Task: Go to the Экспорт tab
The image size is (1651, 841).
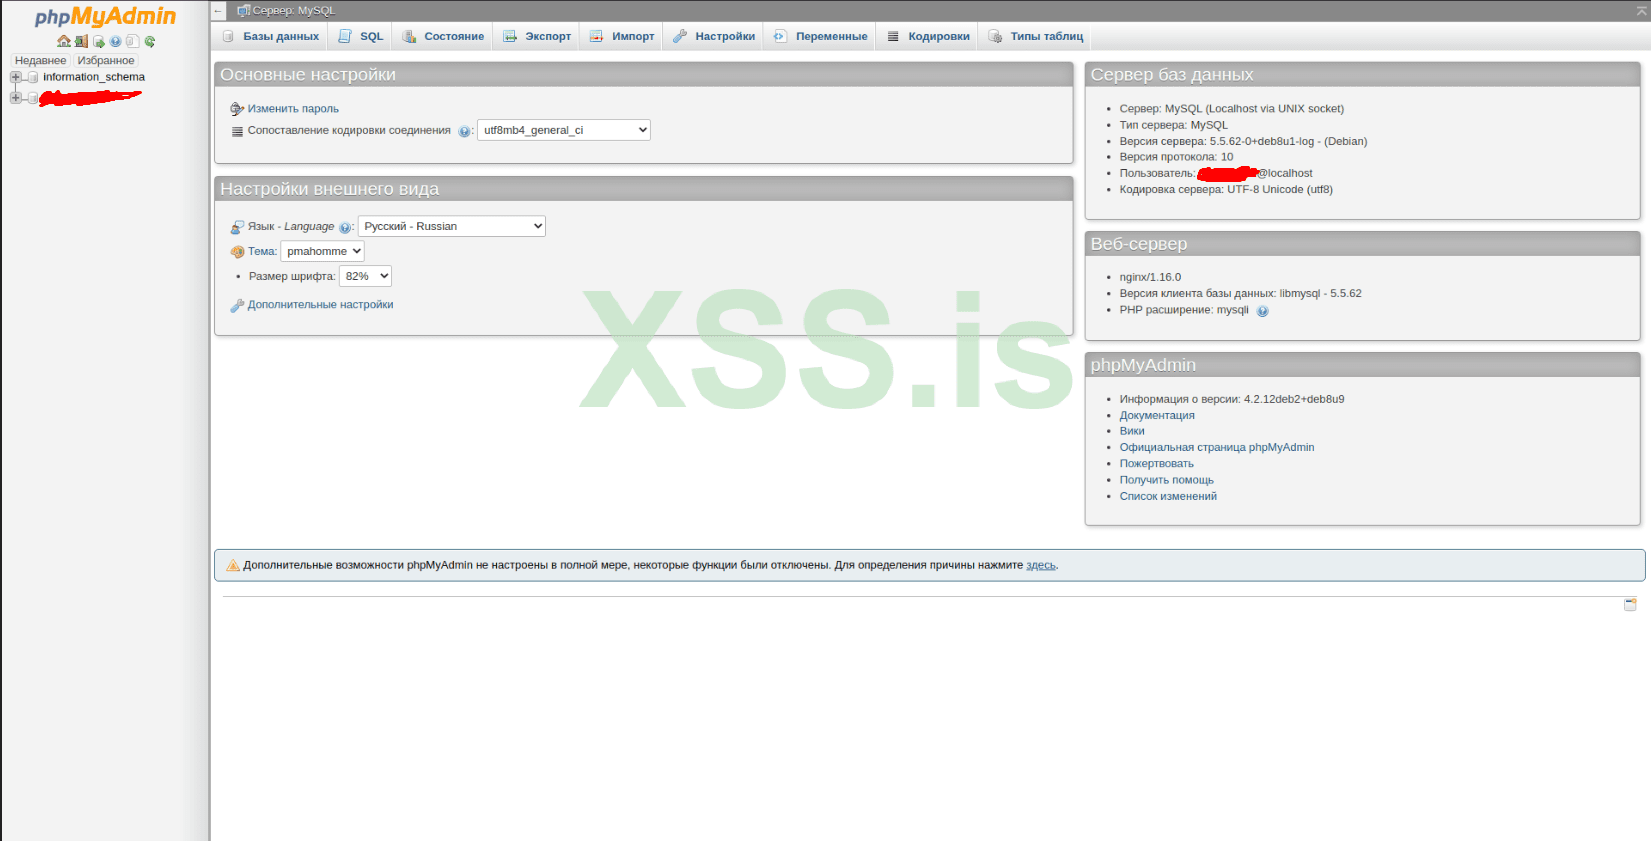Action: point(537,36)
